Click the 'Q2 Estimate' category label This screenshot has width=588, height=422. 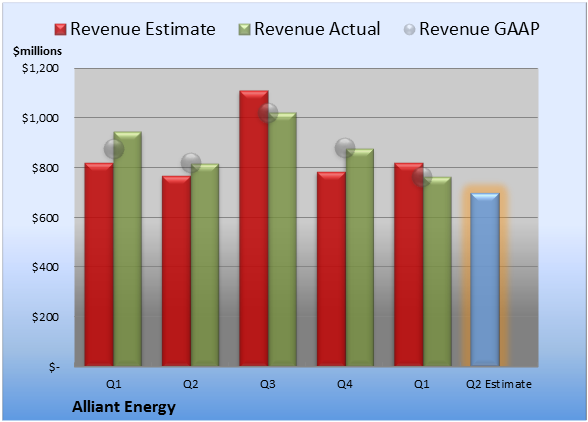tap(499, 384)
